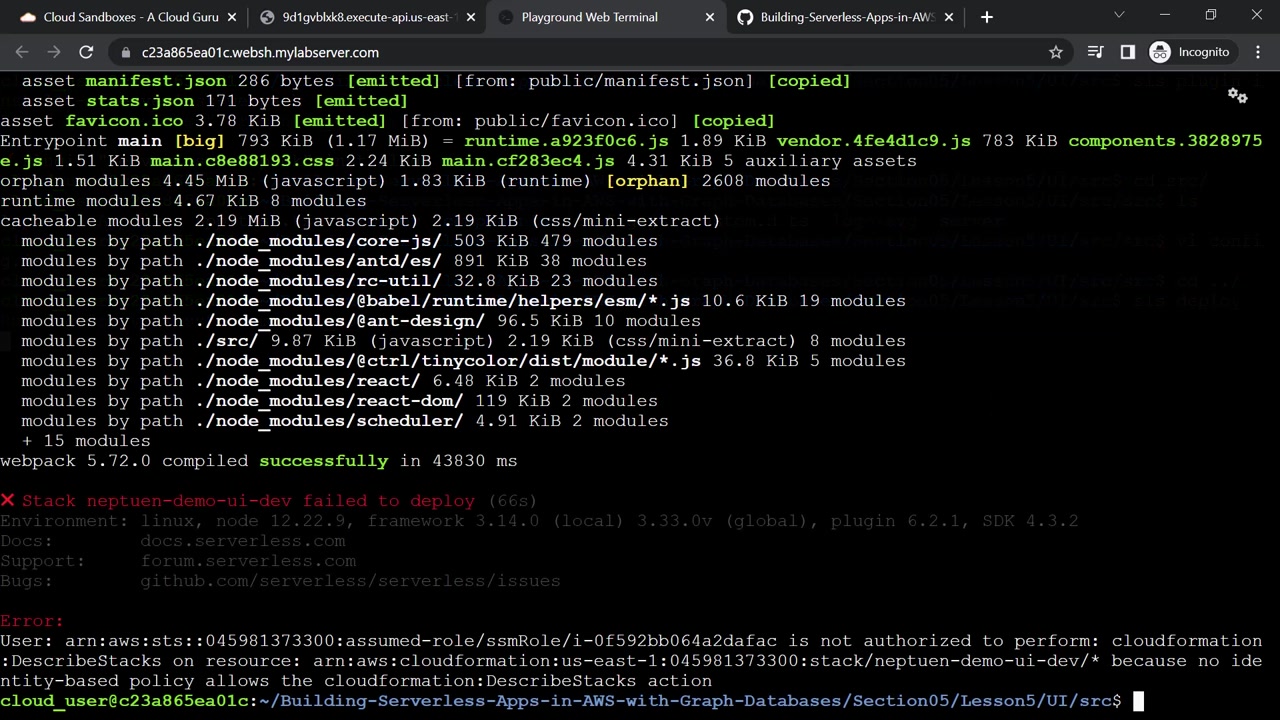Open a new browser tab

(x=986, y=17)
